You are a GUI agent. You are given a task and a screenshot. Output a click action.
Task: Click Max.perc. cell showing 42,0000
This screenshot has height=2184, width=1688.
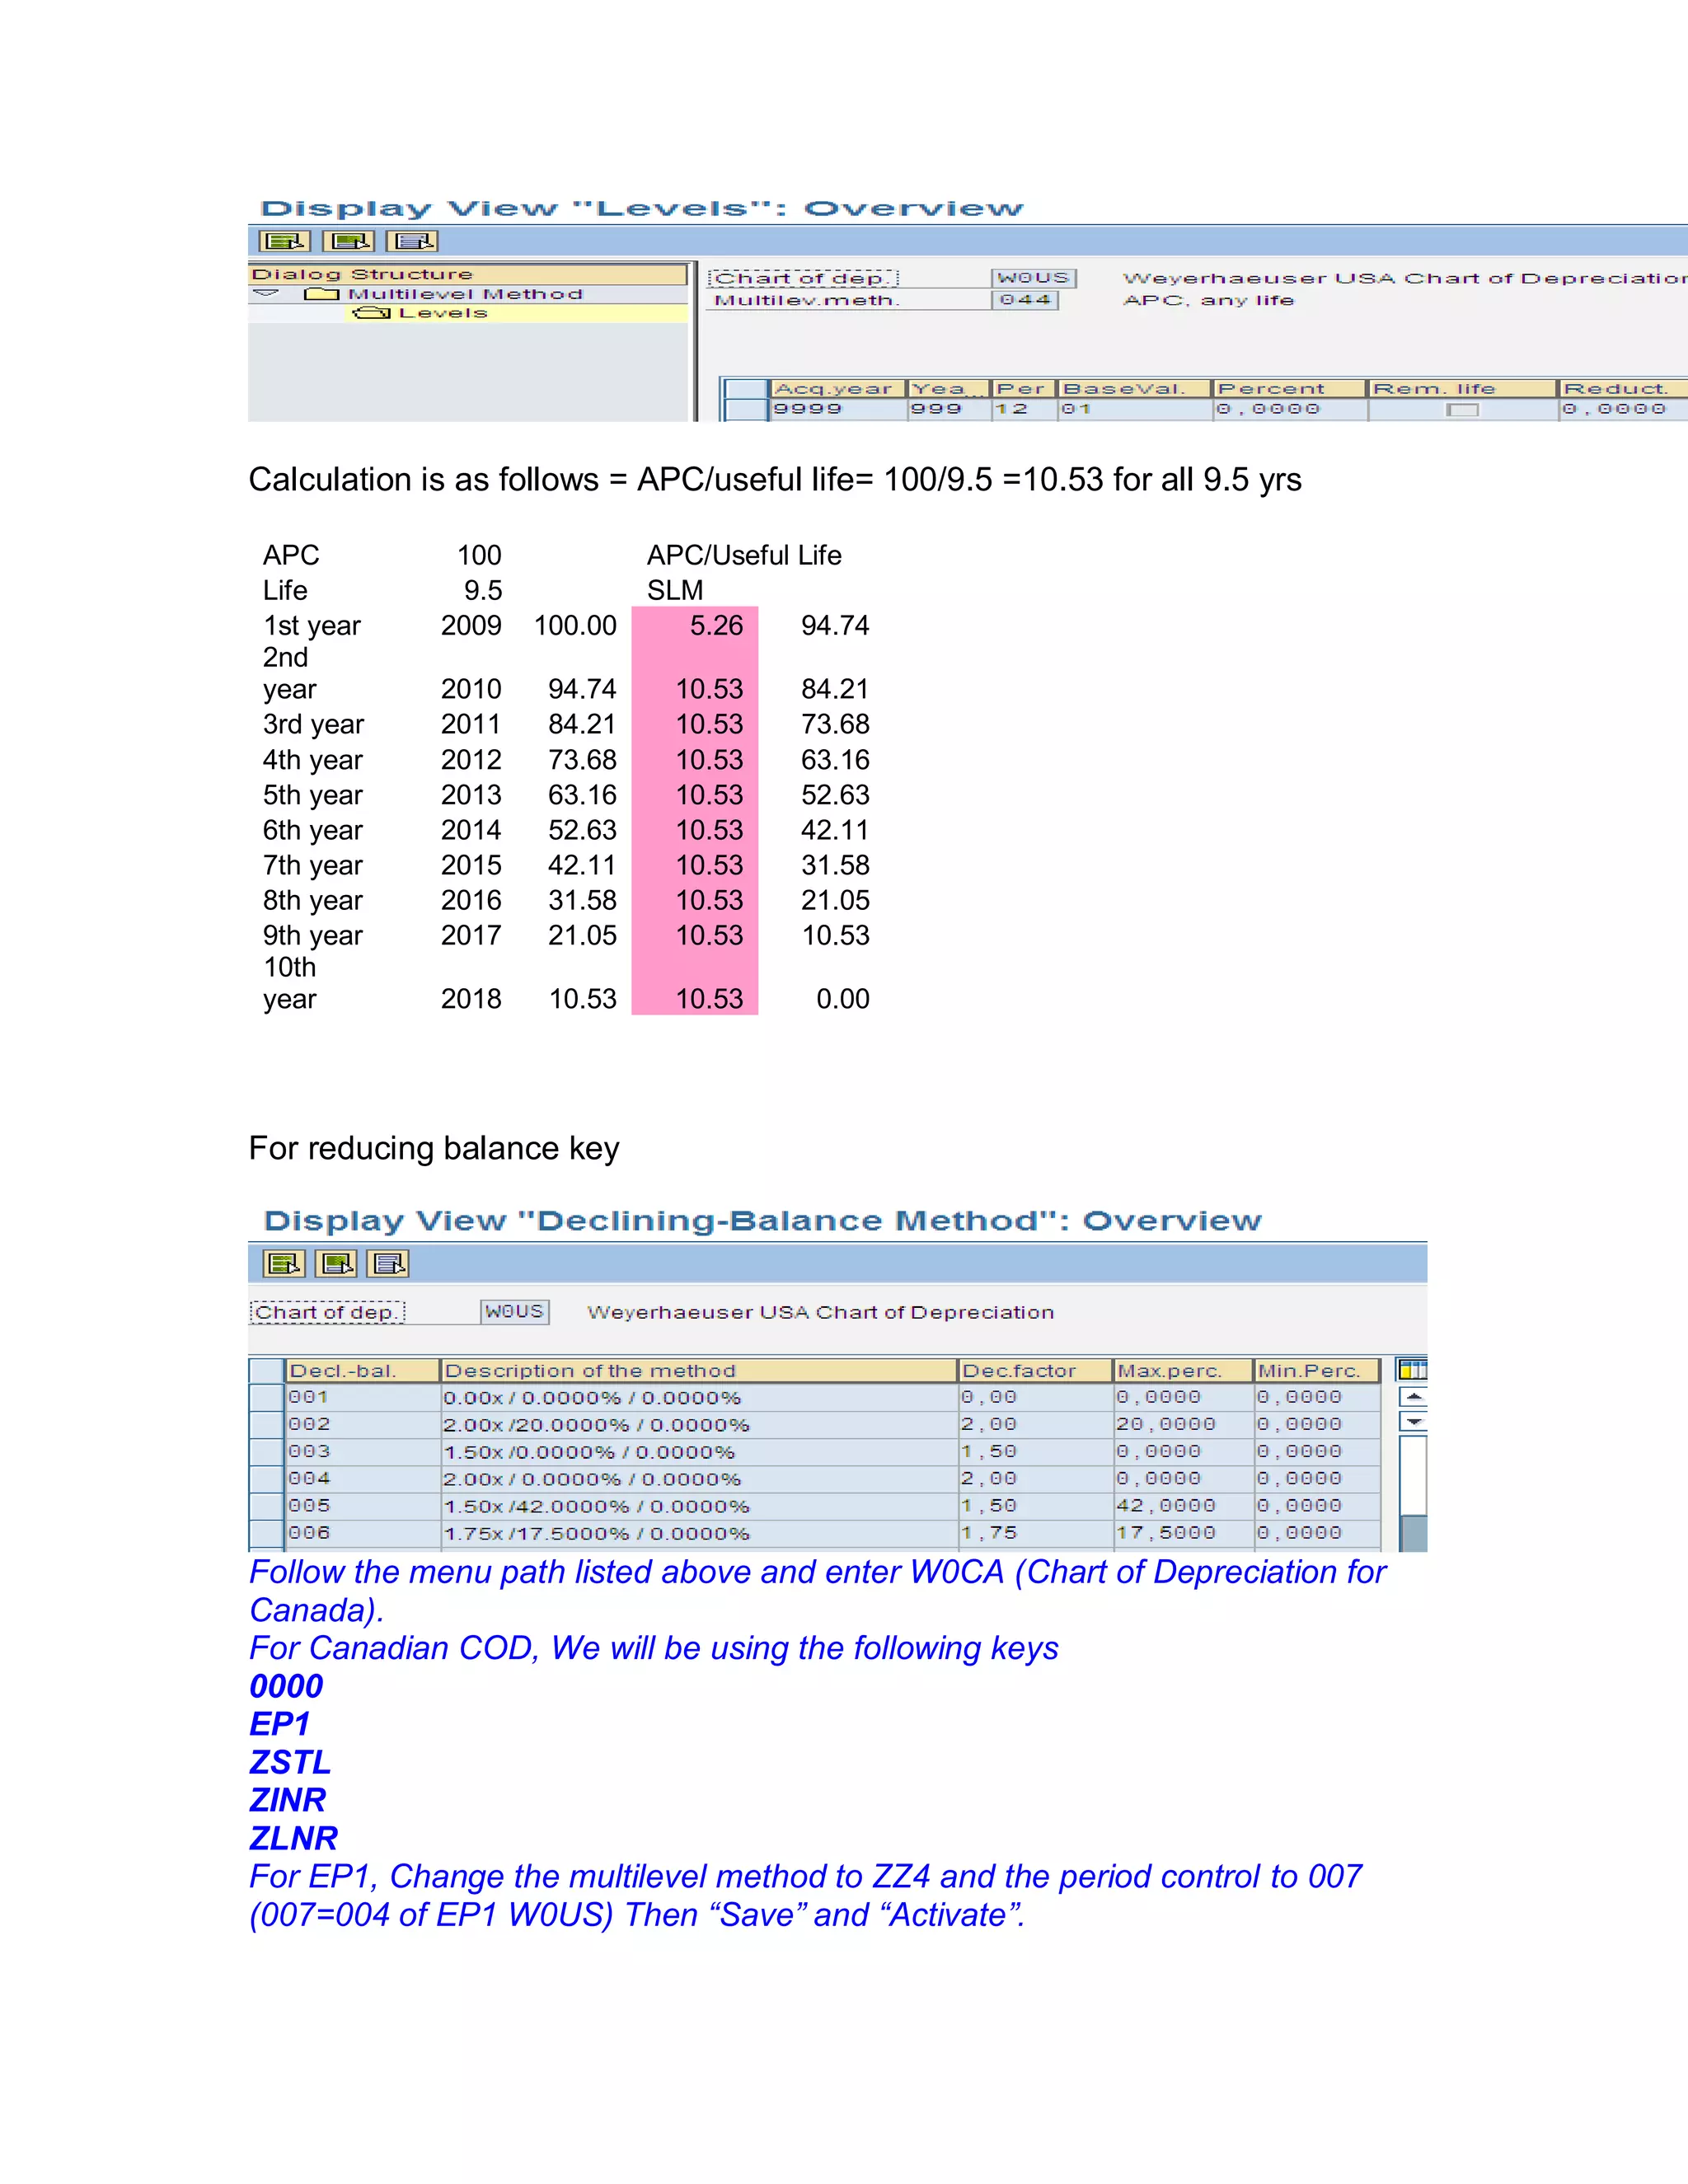1184,1506
